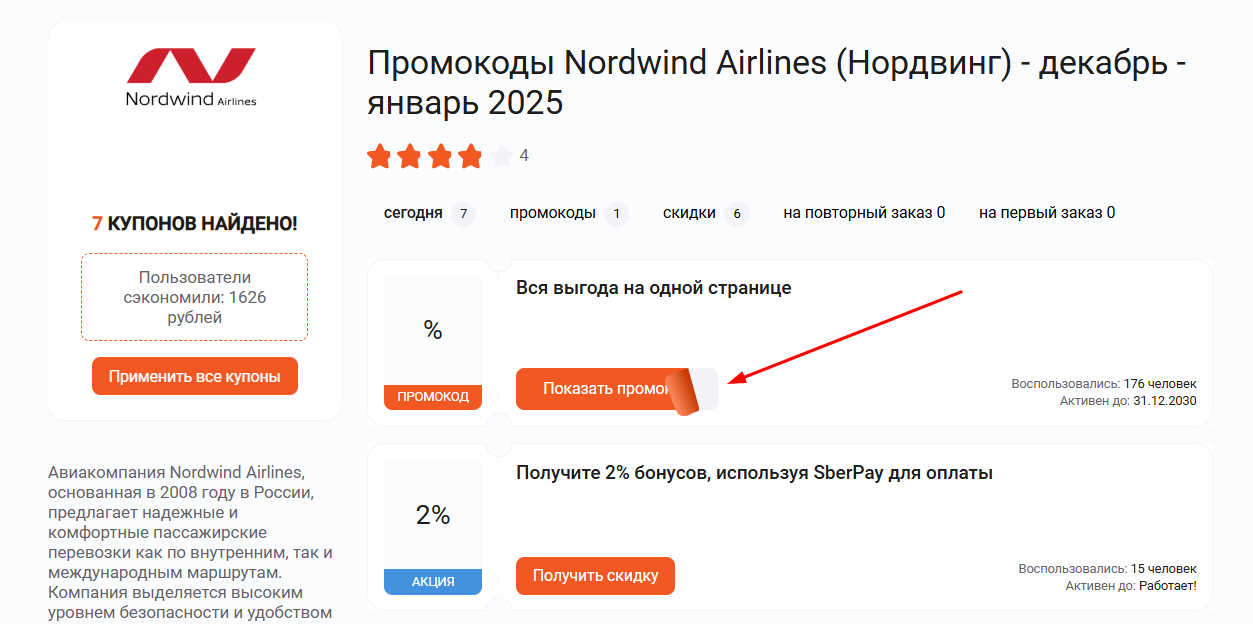The image size is (1253, 624).
Task: Click the grey fifth rating star
Action: pos(502,156)
